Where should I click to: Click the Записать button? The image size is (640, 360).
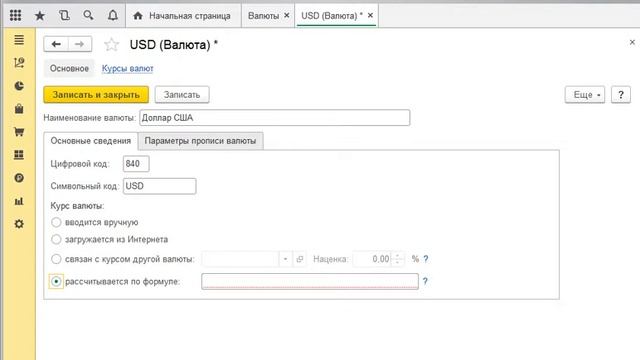click(x=182, y=95)
